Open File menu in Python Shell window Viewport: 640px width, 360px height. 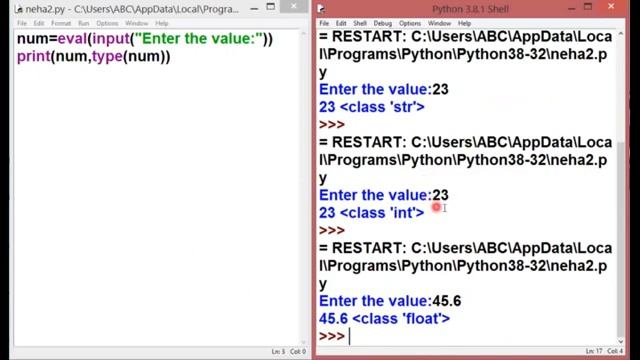click(x=324, y=23)
